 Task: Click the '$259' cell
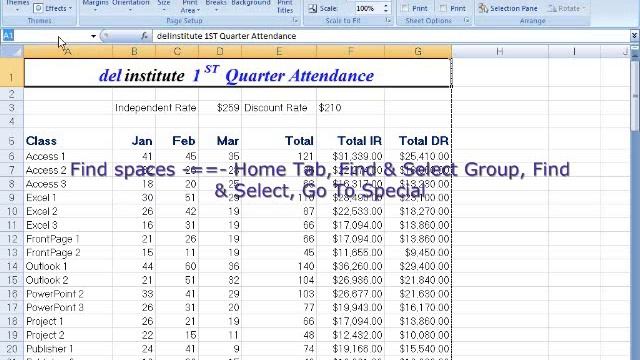coord(220,108)
